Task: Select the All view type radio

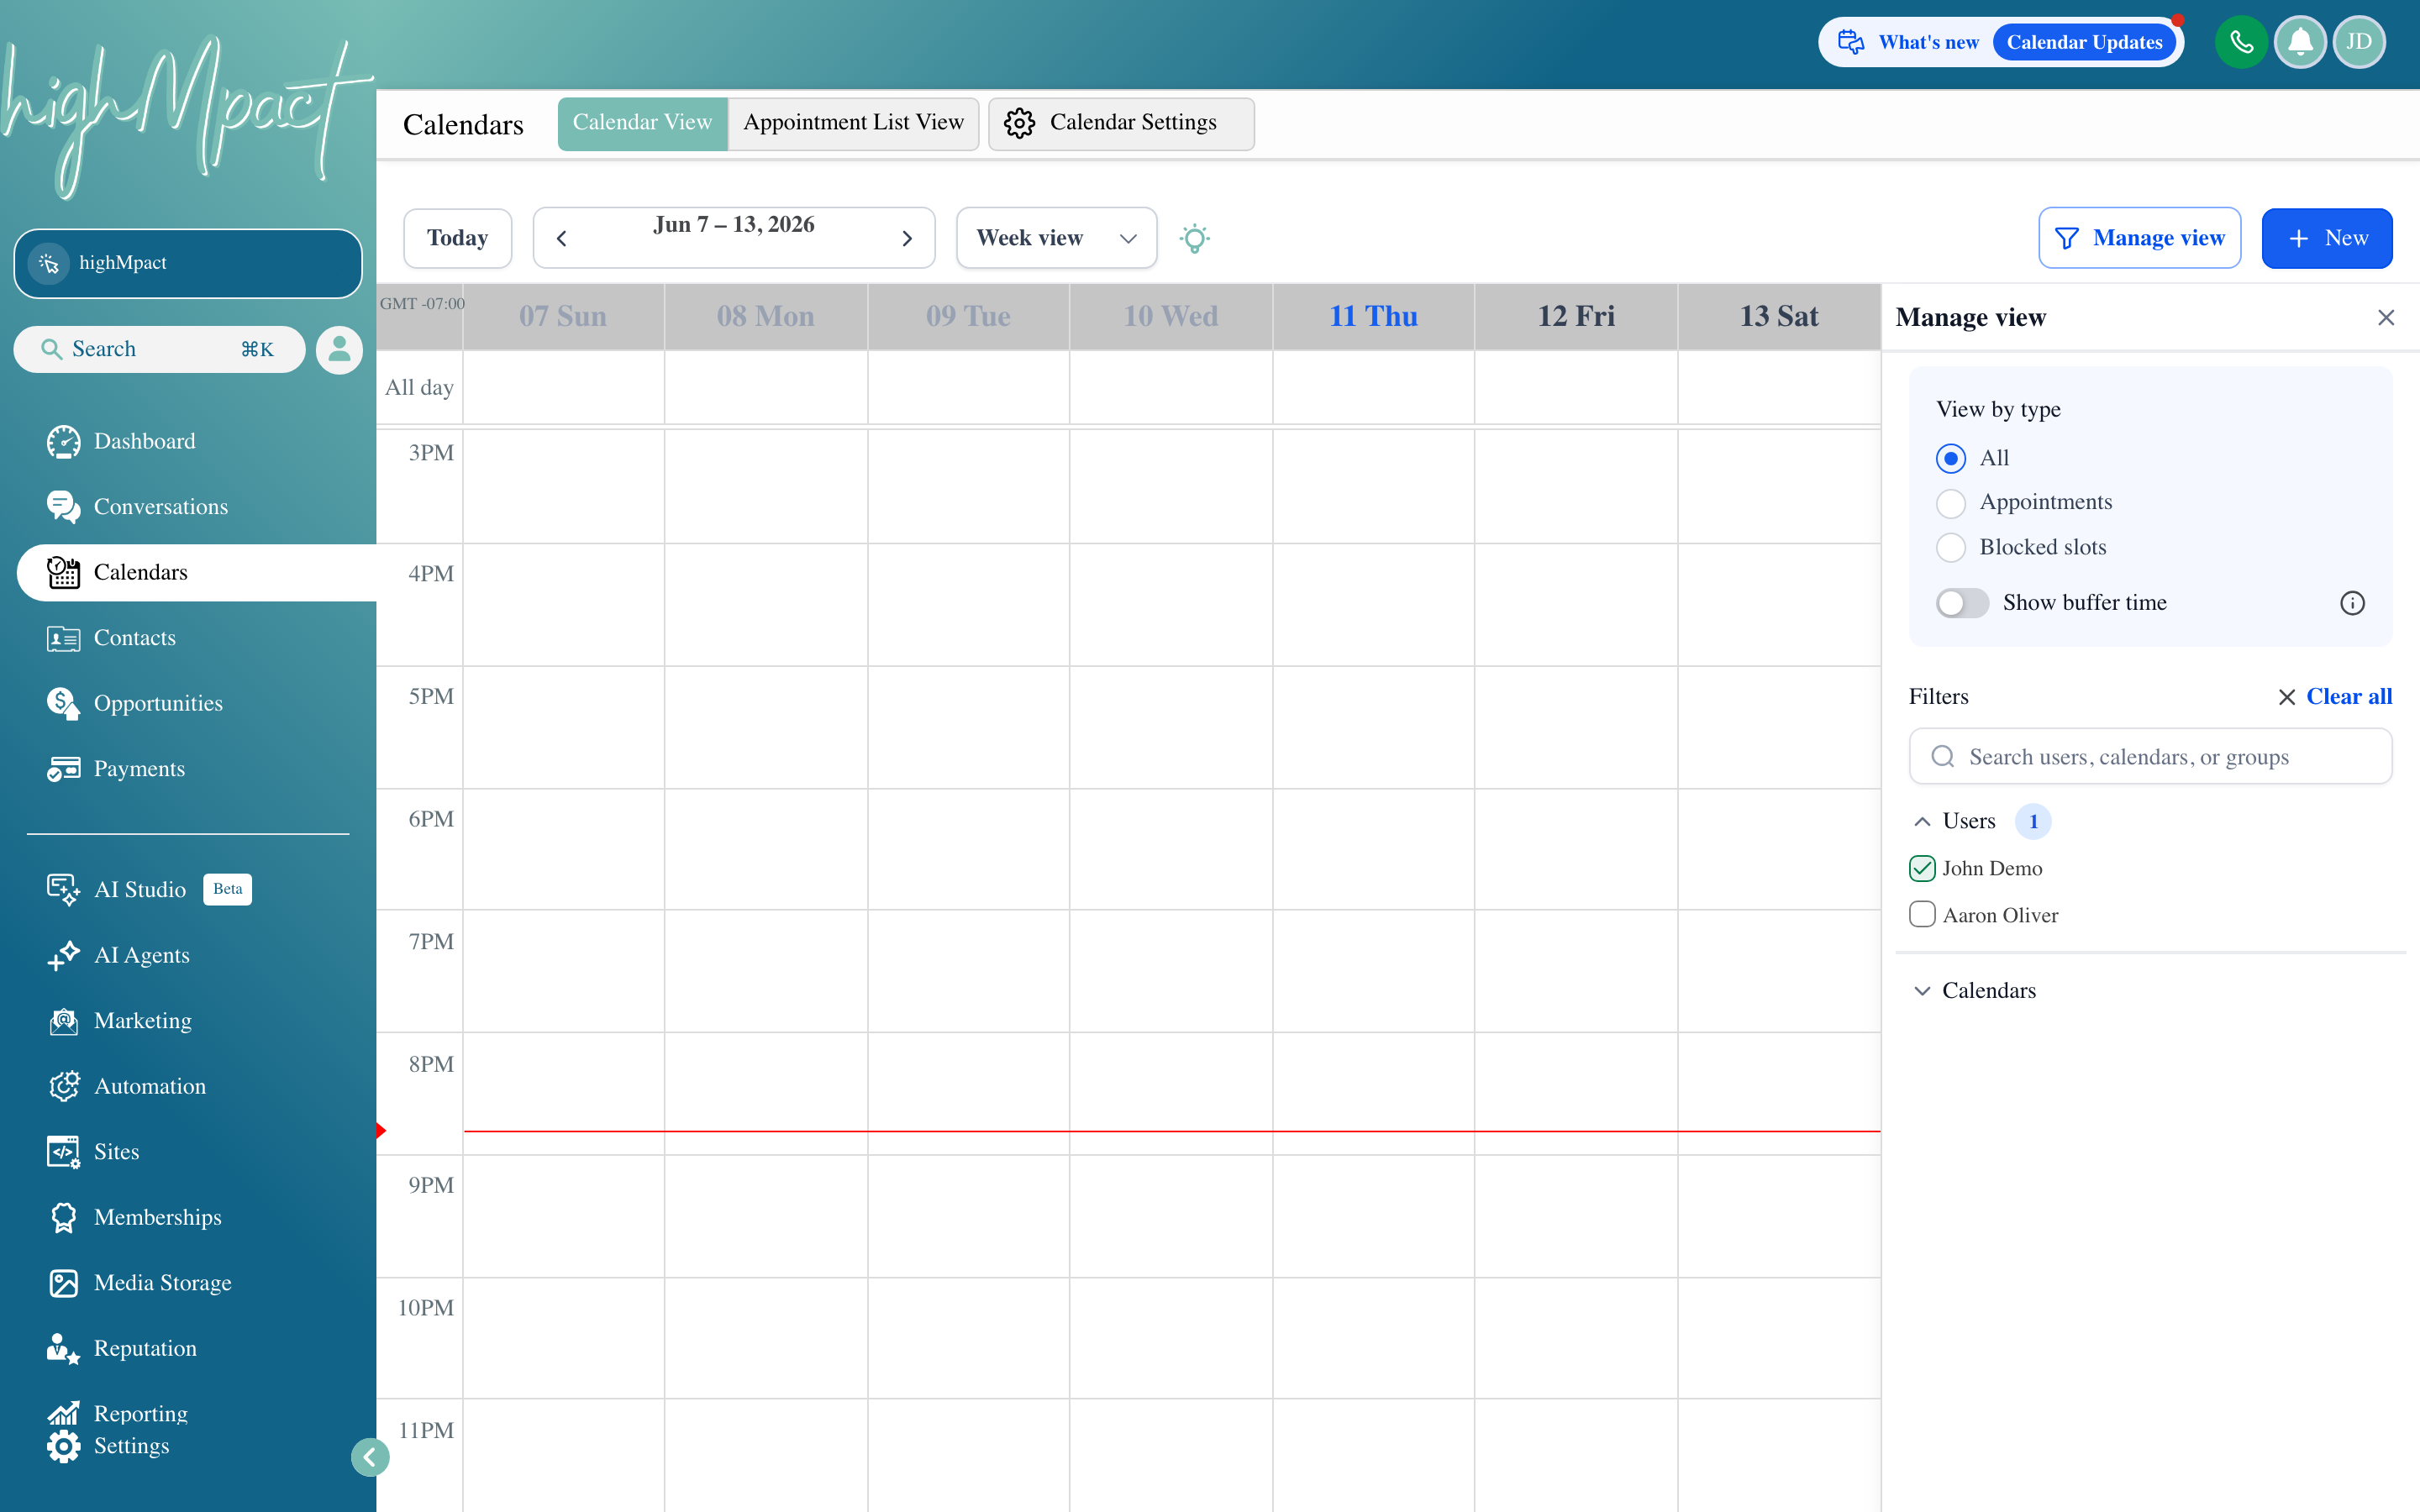Action: pyautogui.click(x=1950, y=458)
